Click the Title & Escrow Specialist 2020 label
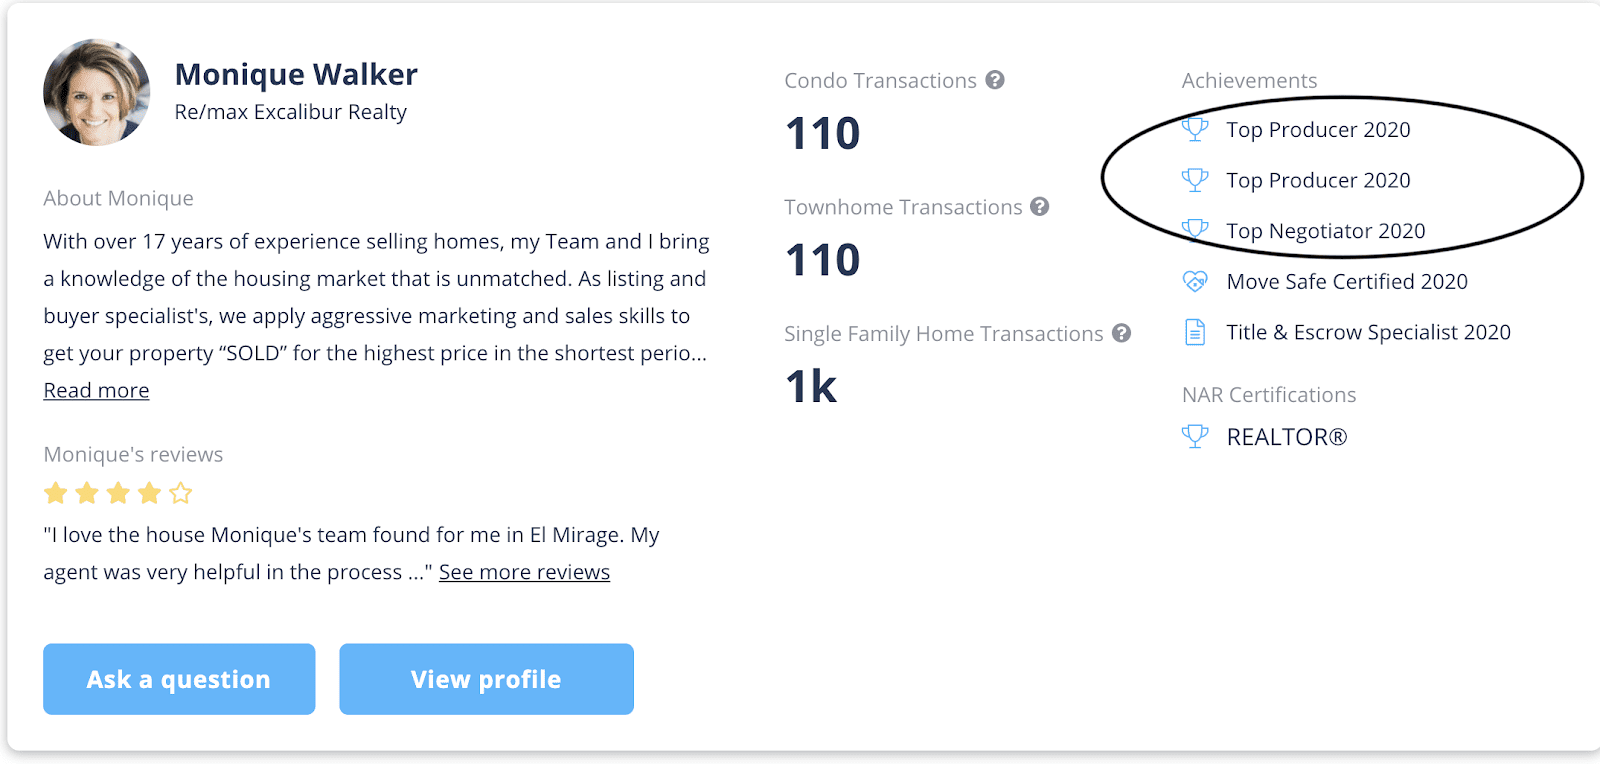1600x764 pixels. pyautogui.click(x=1368, y=332)
